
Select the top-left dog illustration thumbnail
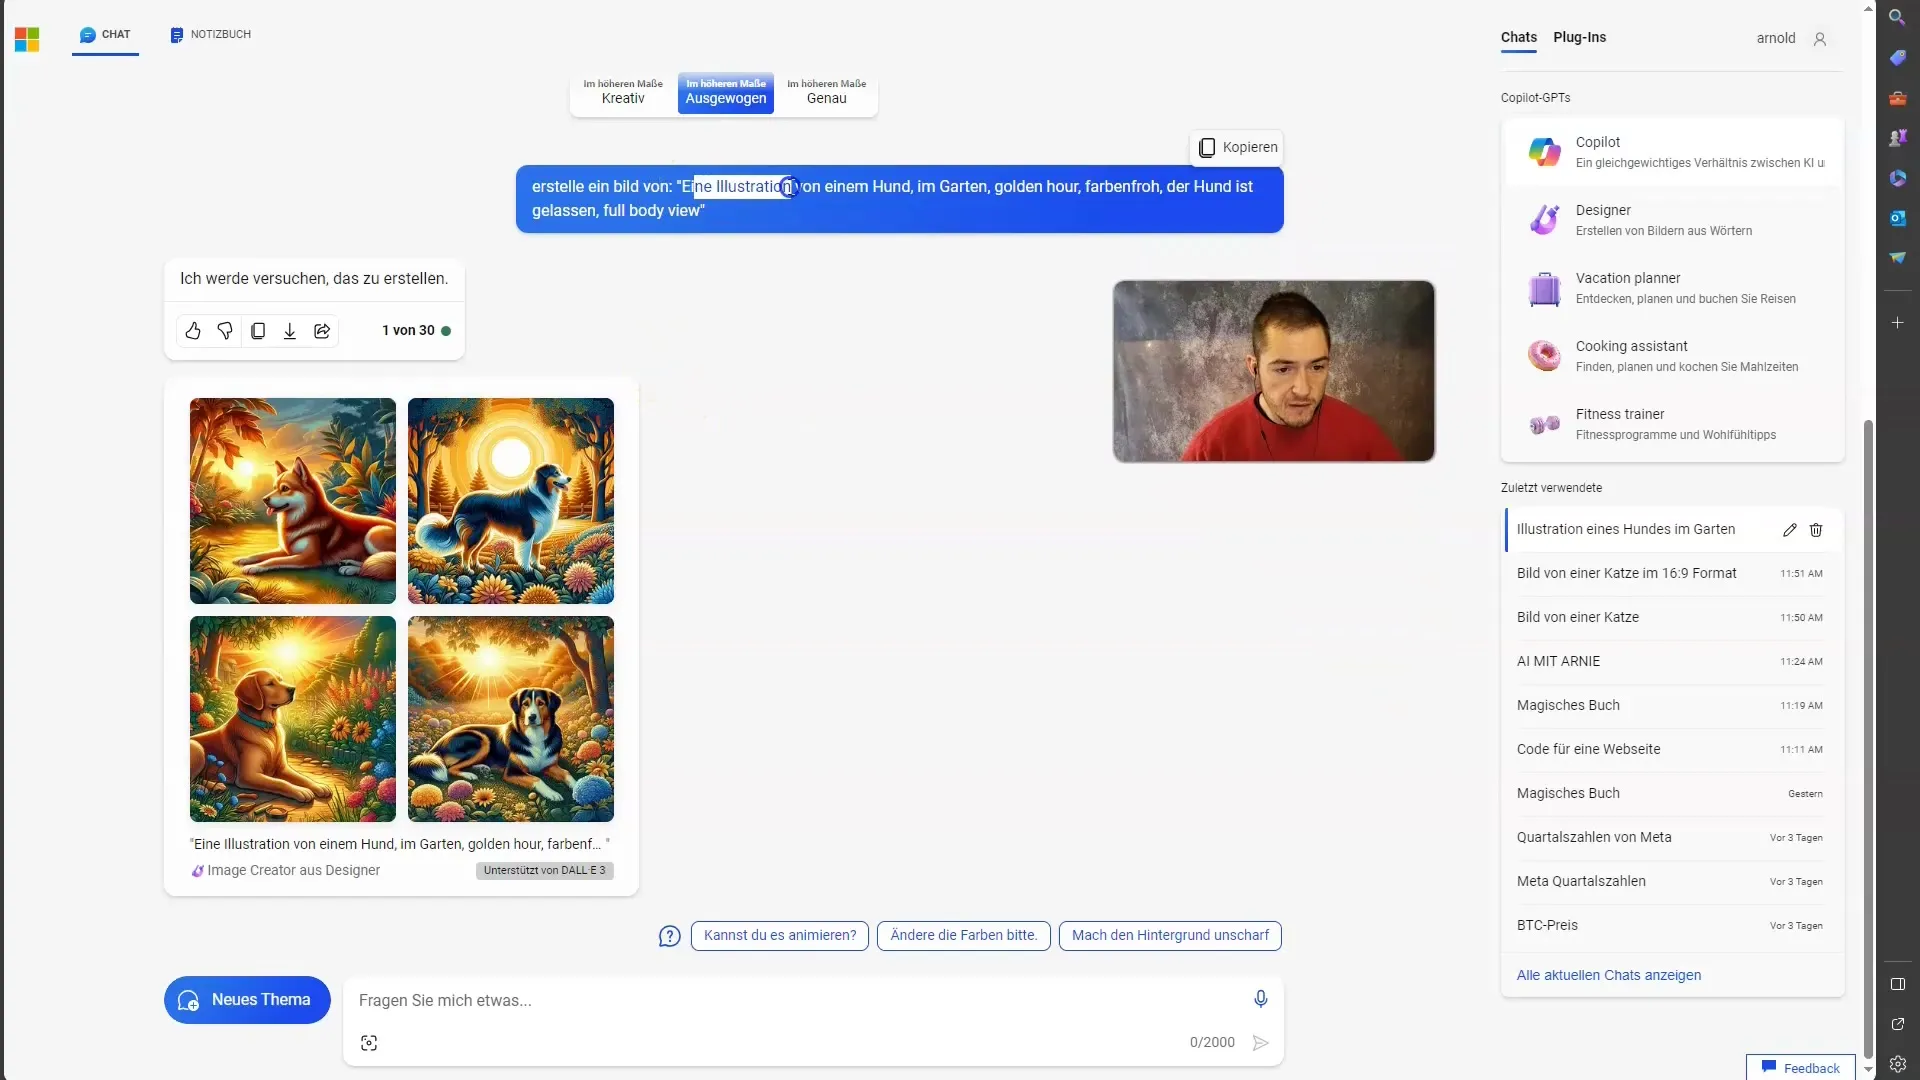tap(291, 500)
